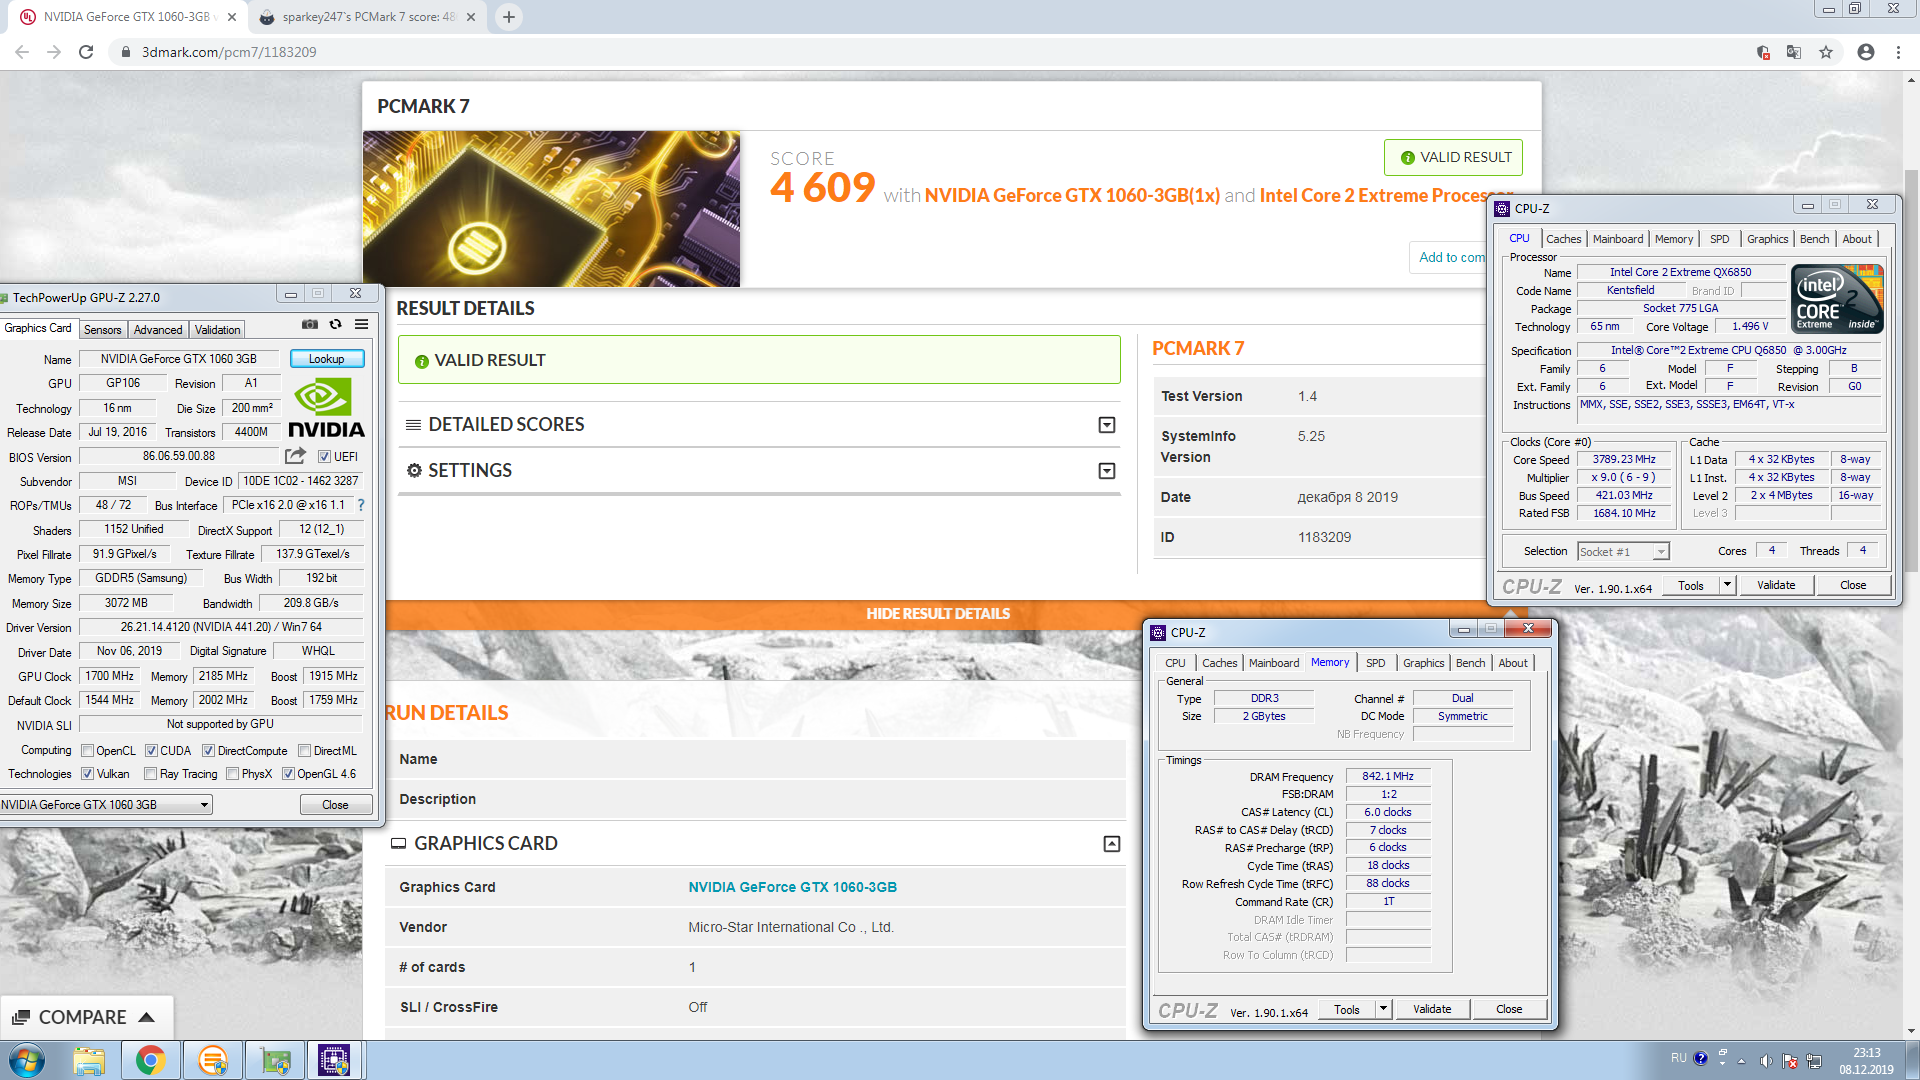Open the Caches tab in upper CPU-Z window
This screenshot has width=1920, height=1080.
pos(1563,239)
